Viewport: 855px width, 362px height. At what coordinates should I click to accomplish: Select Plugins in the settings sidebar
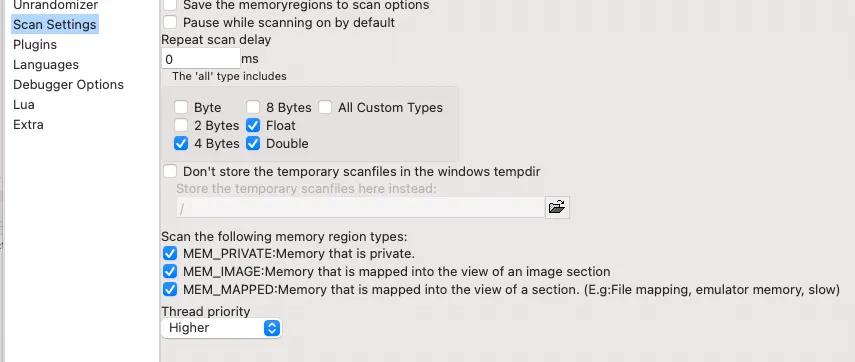click(35, 45)
